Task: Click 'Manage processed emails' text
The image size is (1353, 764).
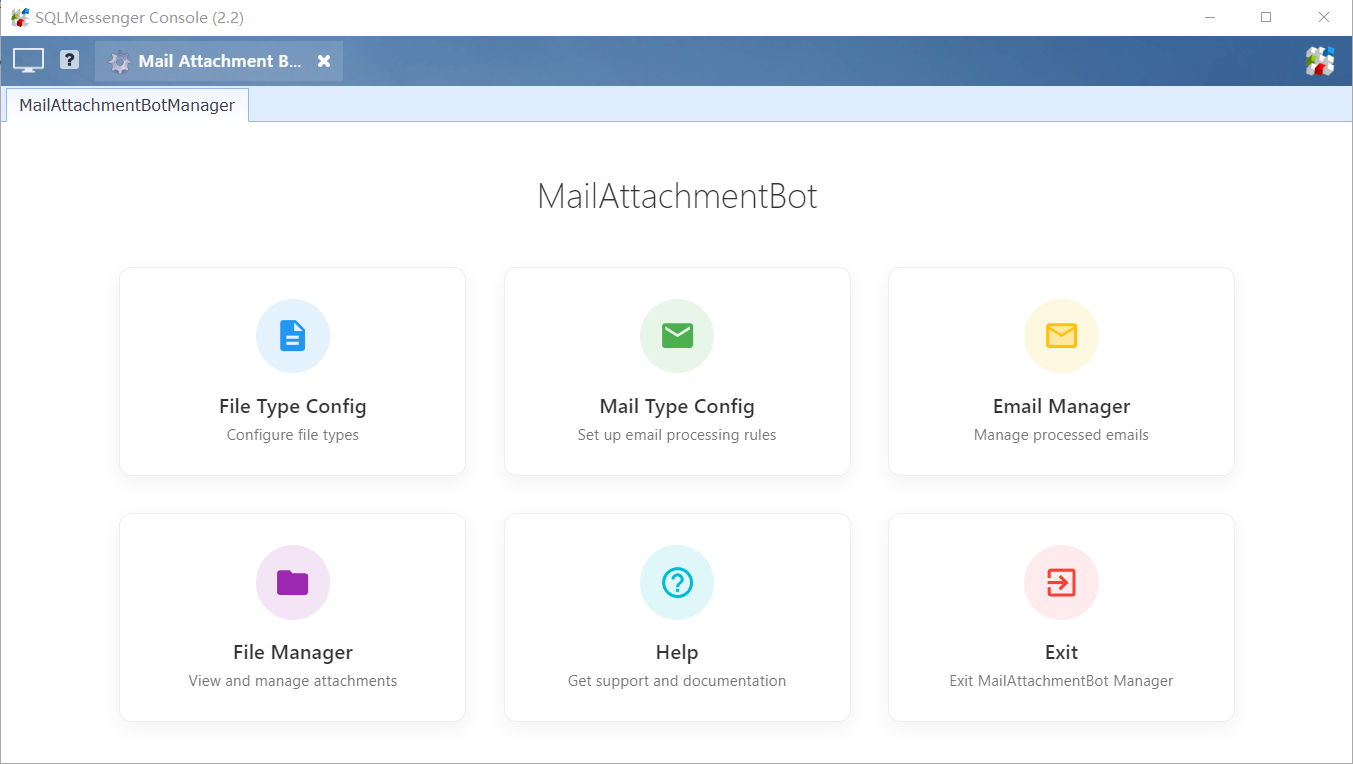Action: coord(1061,435)
